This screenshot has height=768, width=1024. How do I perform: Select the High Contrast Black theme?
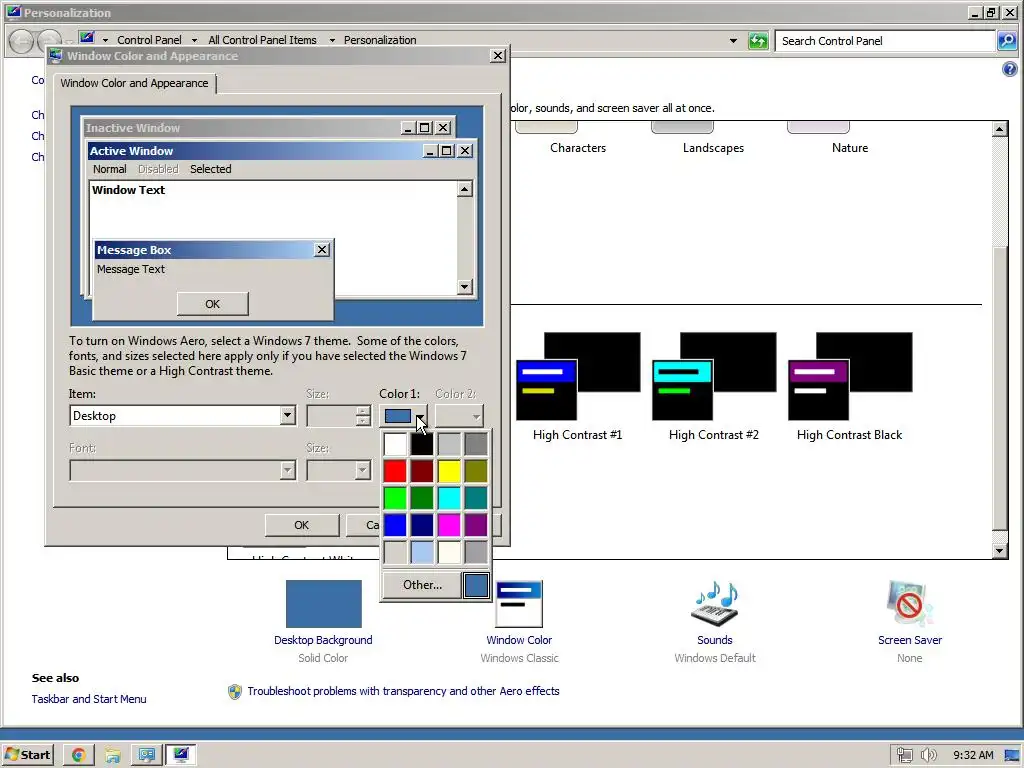click(850, 387)
